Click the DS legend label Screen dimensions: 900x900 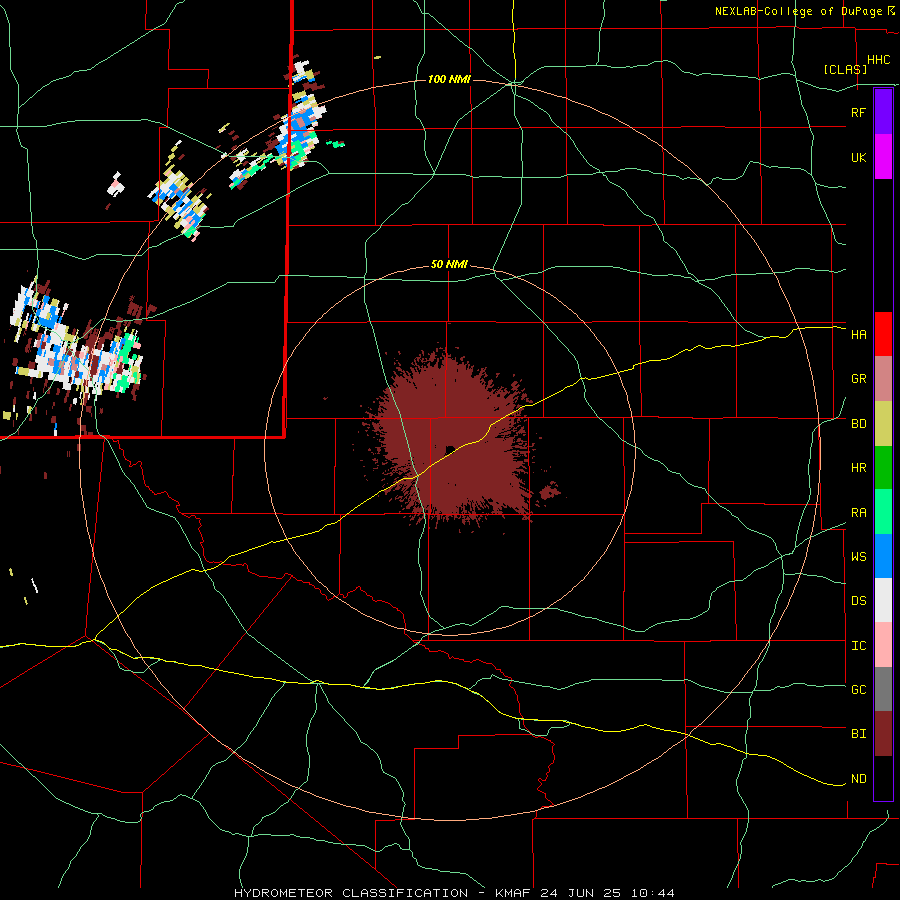[858, 601]
